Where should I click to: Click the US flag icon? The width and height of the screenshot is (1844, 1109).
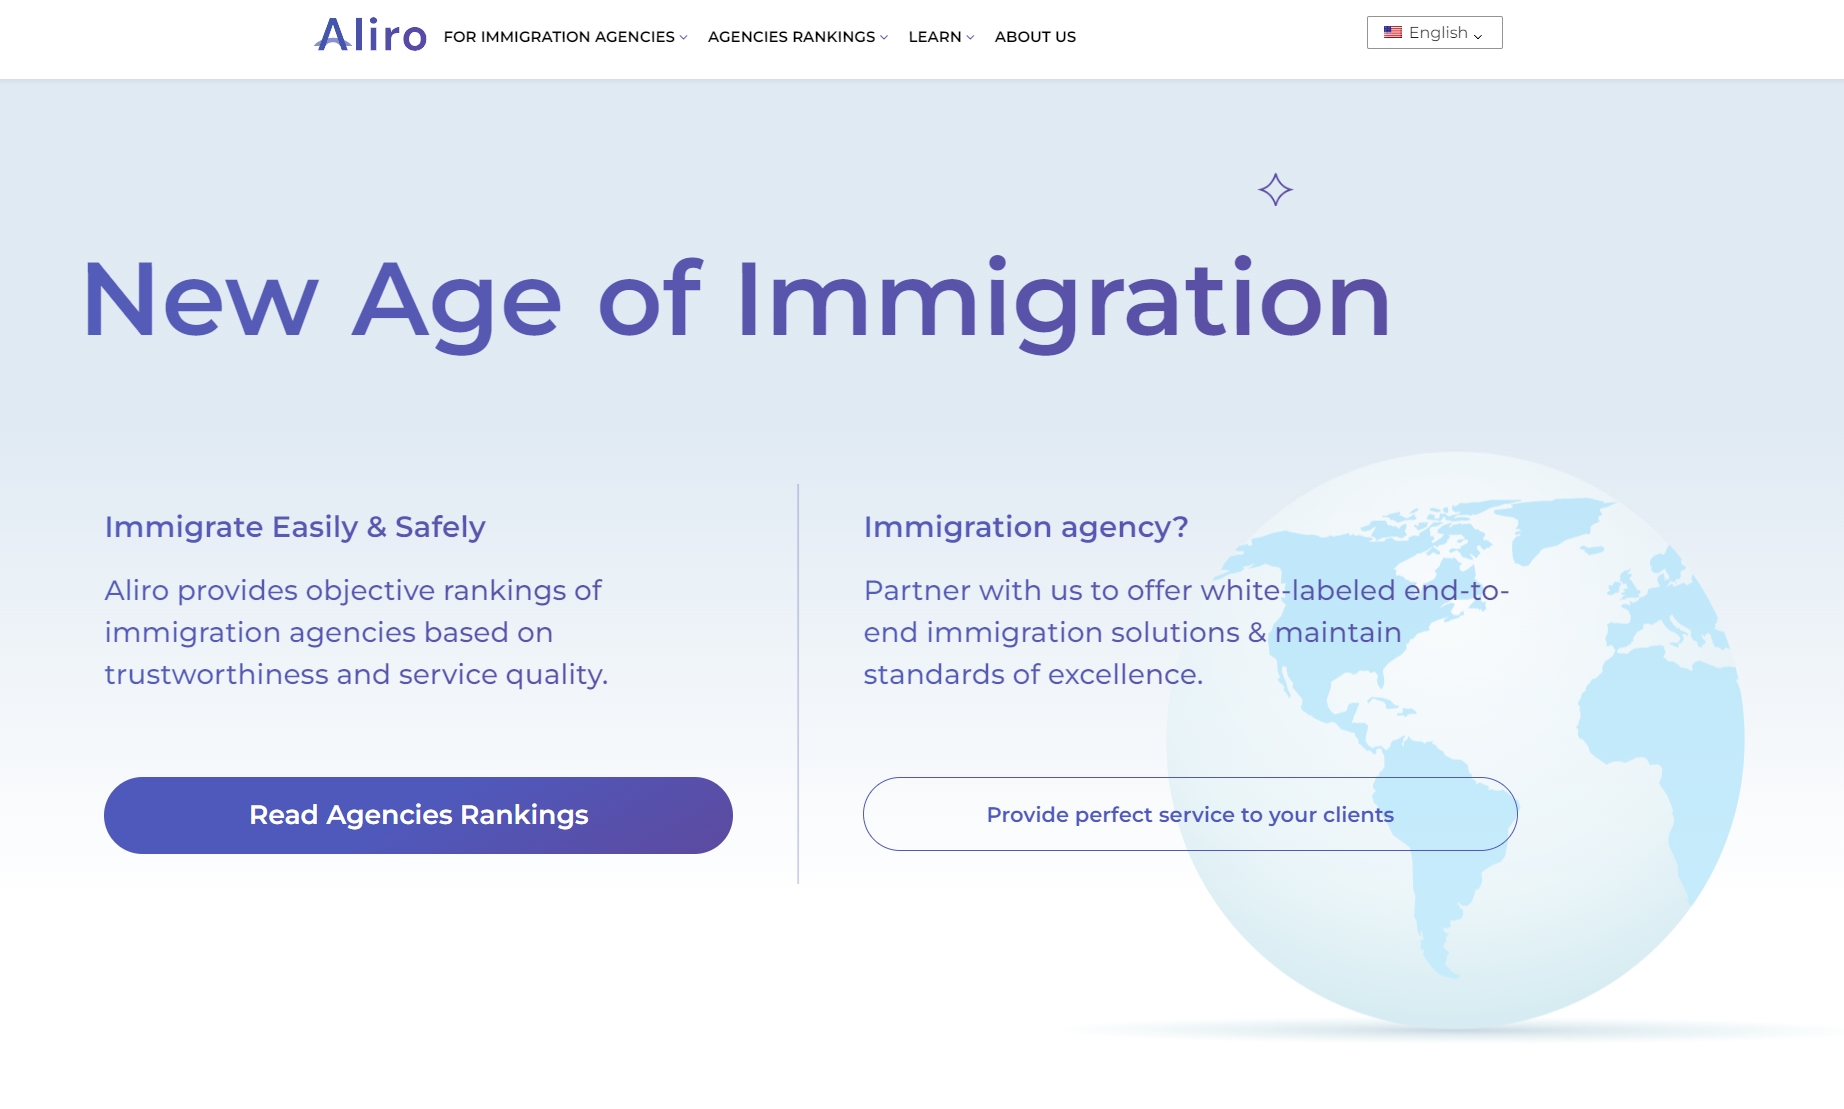[x=1392, y=33]
